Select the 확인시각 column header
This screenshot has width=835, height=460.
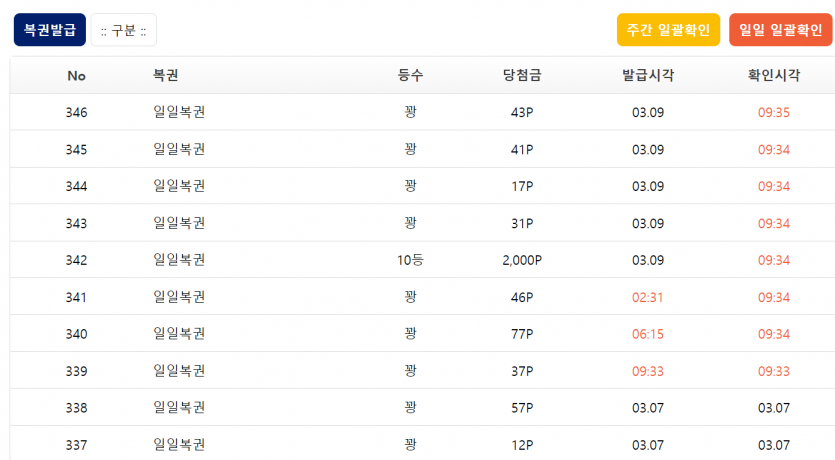[774, 75]
